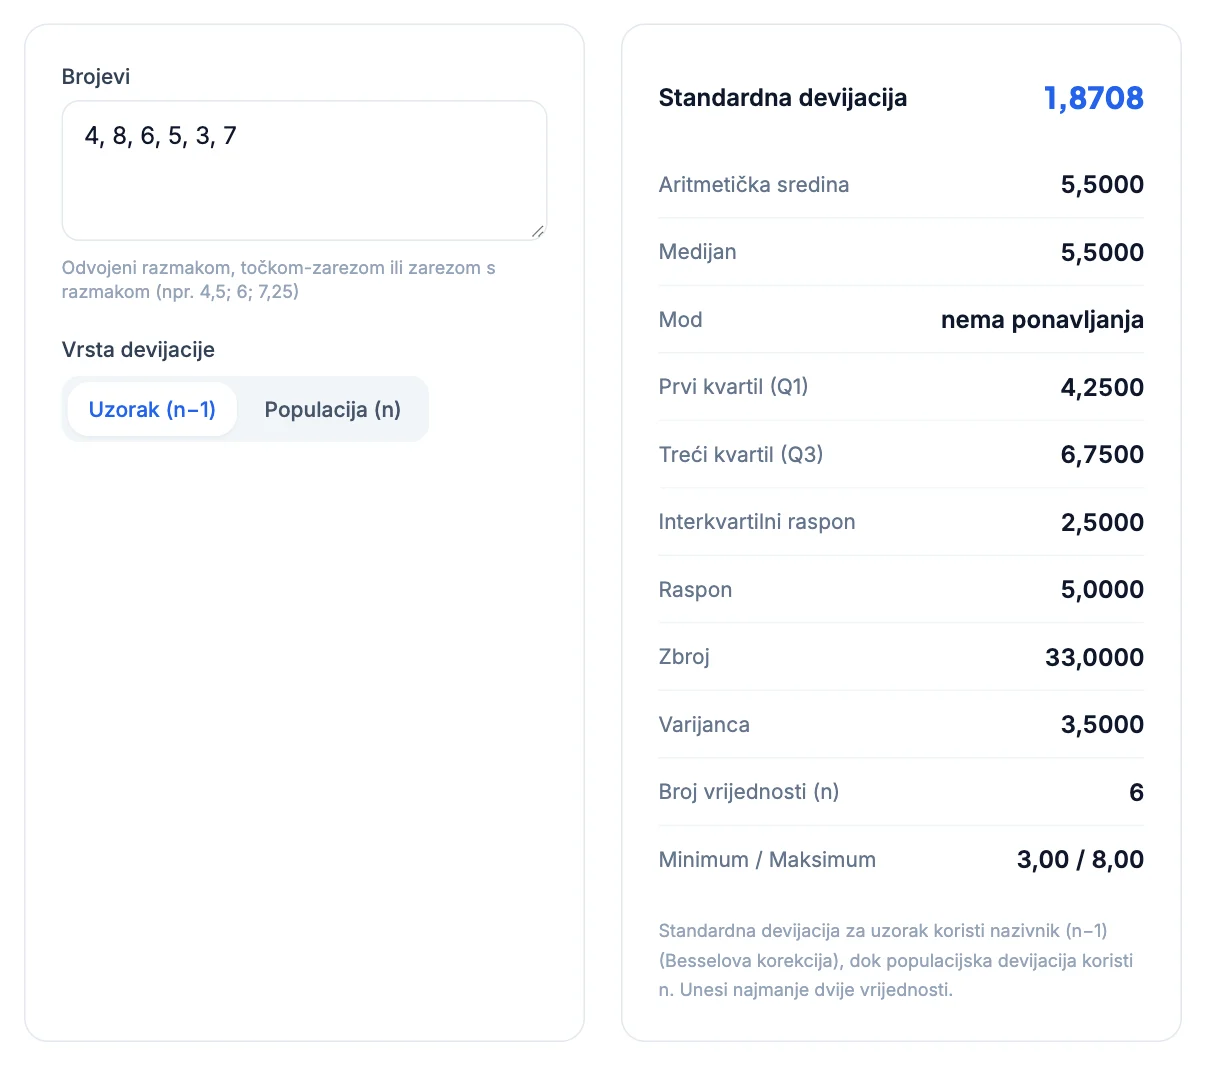Click the Treći kvartil (Q3) value 6,7500

tap(1102, 454)
